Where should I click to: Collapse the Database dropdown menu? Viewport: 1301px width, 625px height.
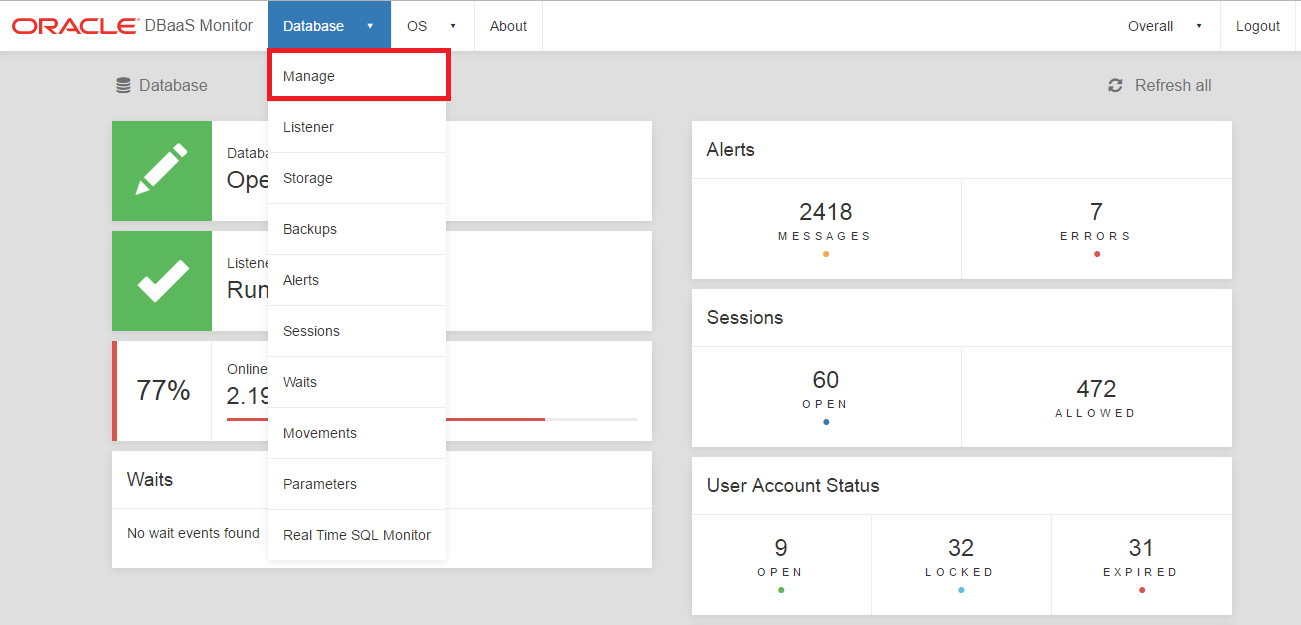pyautogui.click(x=328, y=26)
